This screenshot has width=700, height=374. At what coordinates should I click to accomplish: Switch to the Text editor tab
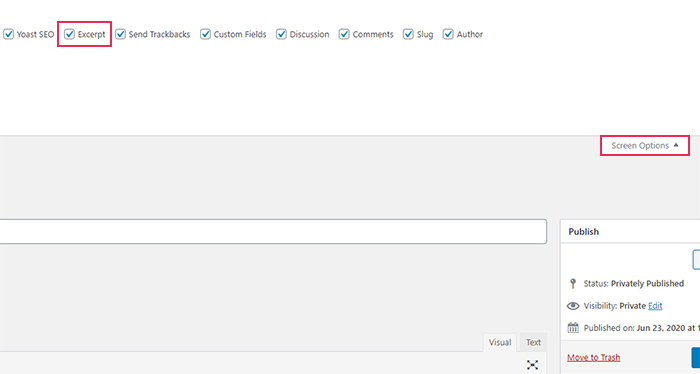[x=533, y=342]
